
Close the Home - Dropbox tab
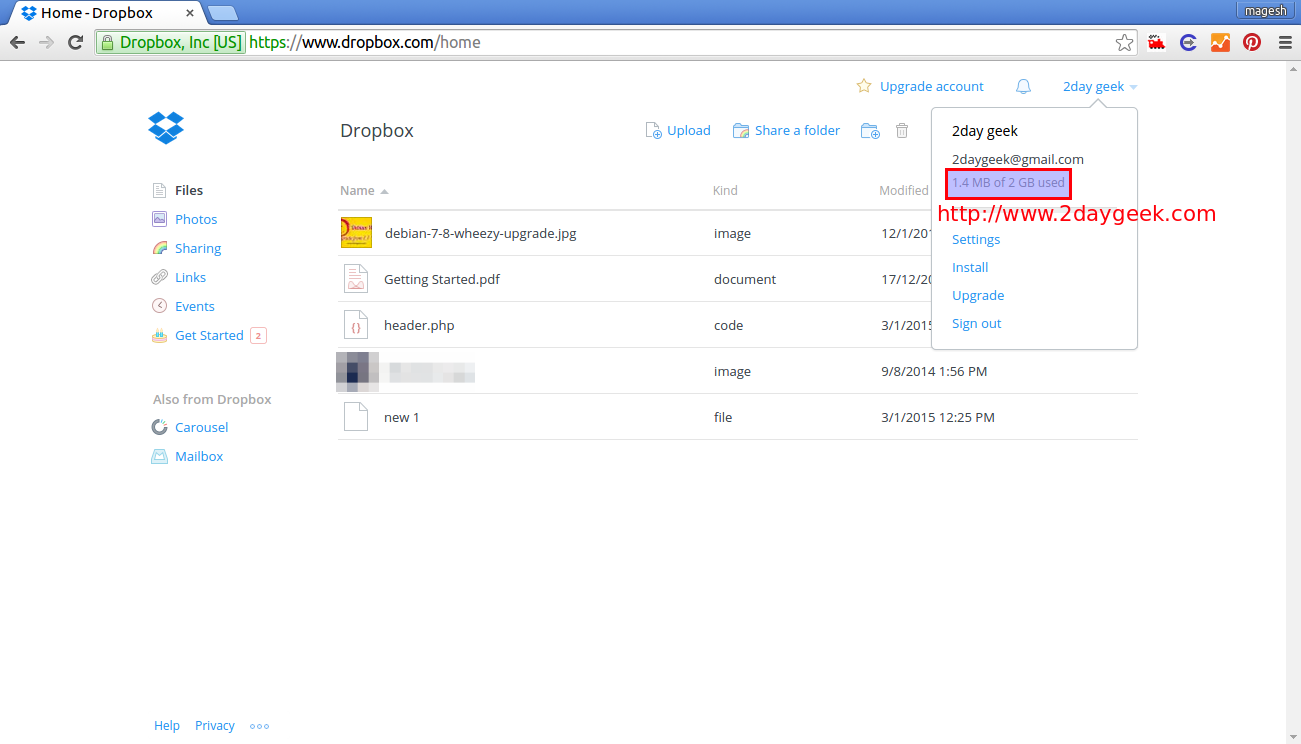pyautogui.click(x=190, y=14)
